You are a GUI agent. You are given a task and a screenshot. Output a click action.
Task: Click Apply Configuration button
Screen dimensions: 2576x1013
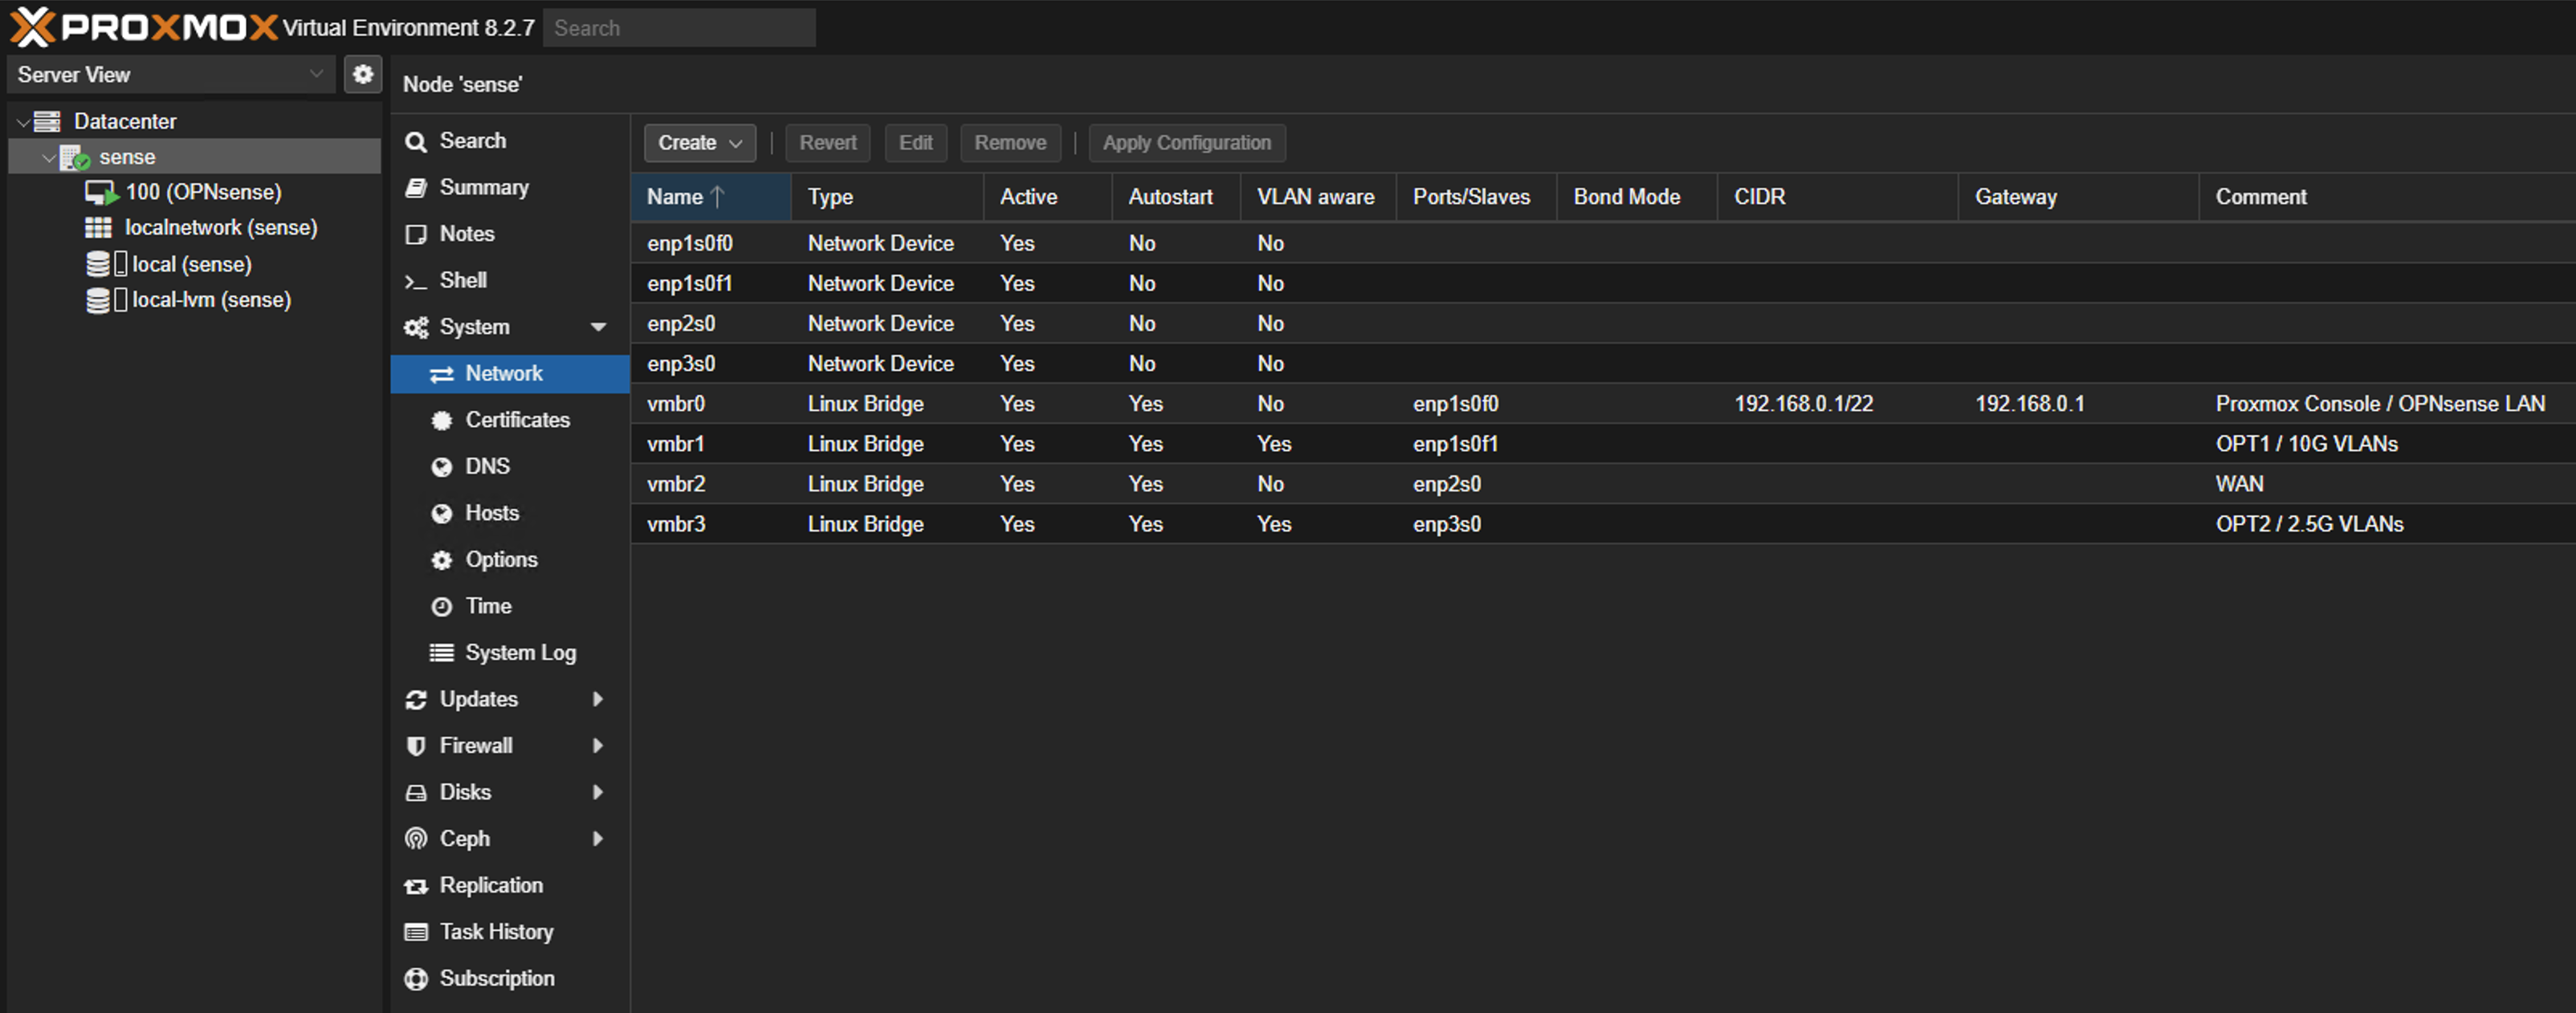[x=1188, y=143]
